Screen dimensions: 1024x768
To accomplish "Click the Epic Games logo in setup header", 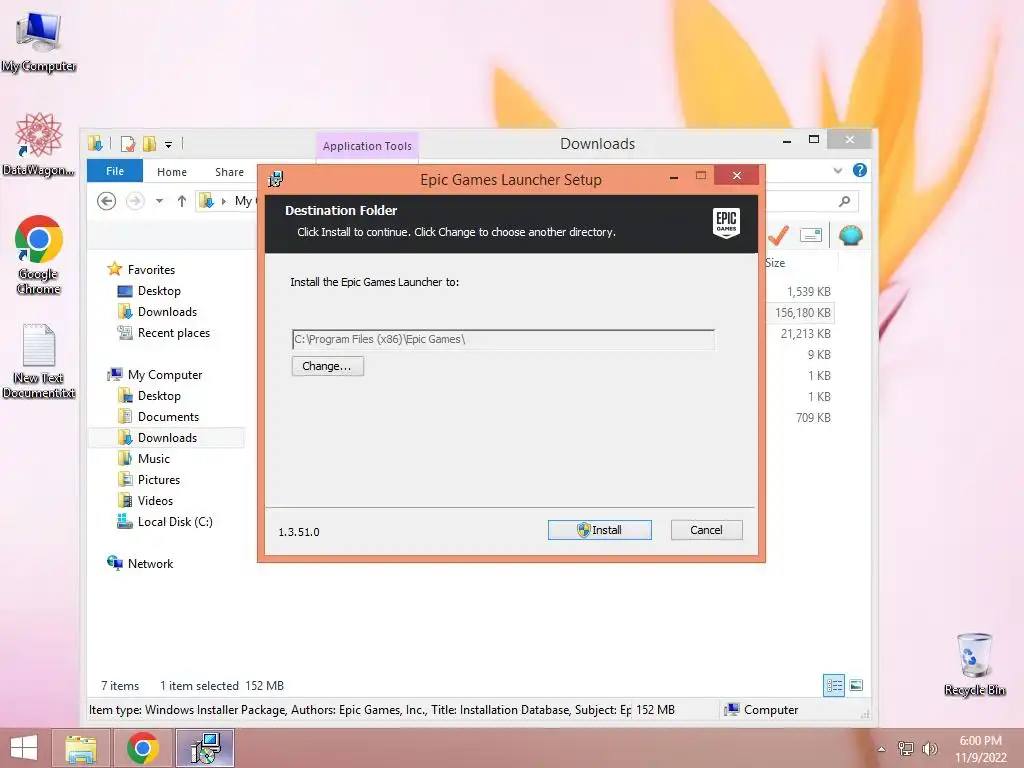I will coord(726,223).
